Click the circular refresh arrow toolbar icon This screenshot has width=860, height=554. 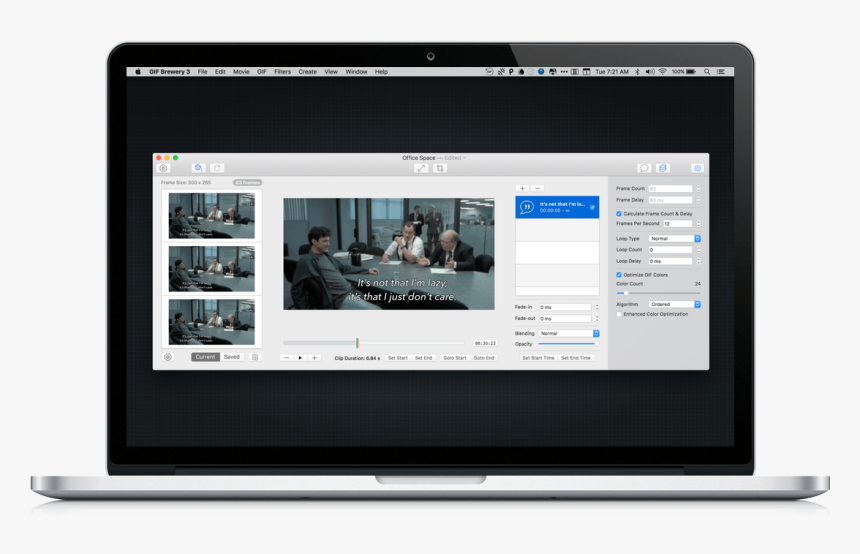(217, 168)
